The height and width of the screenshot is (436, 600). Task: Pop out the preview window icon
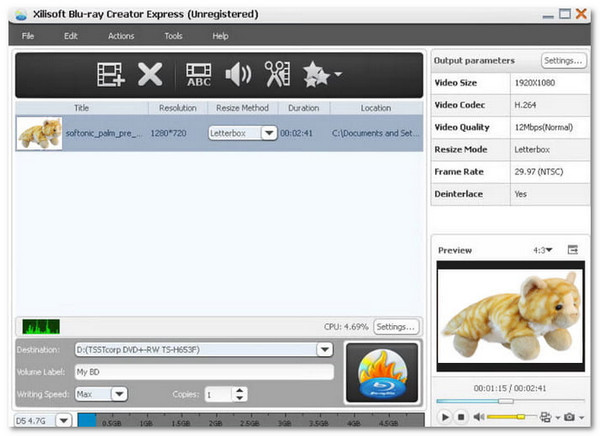point(572,250)
